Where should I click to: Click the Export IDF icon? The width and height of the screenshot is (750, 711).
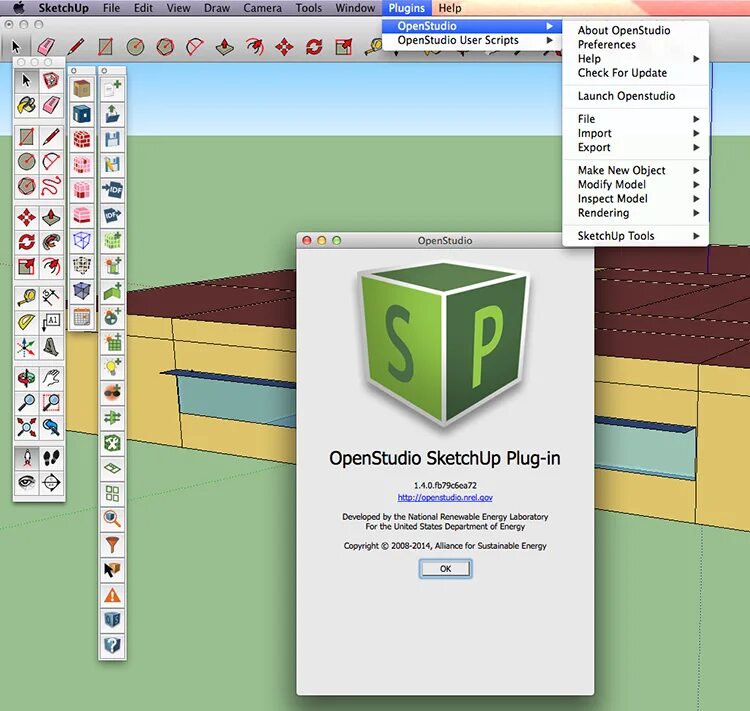112,215
